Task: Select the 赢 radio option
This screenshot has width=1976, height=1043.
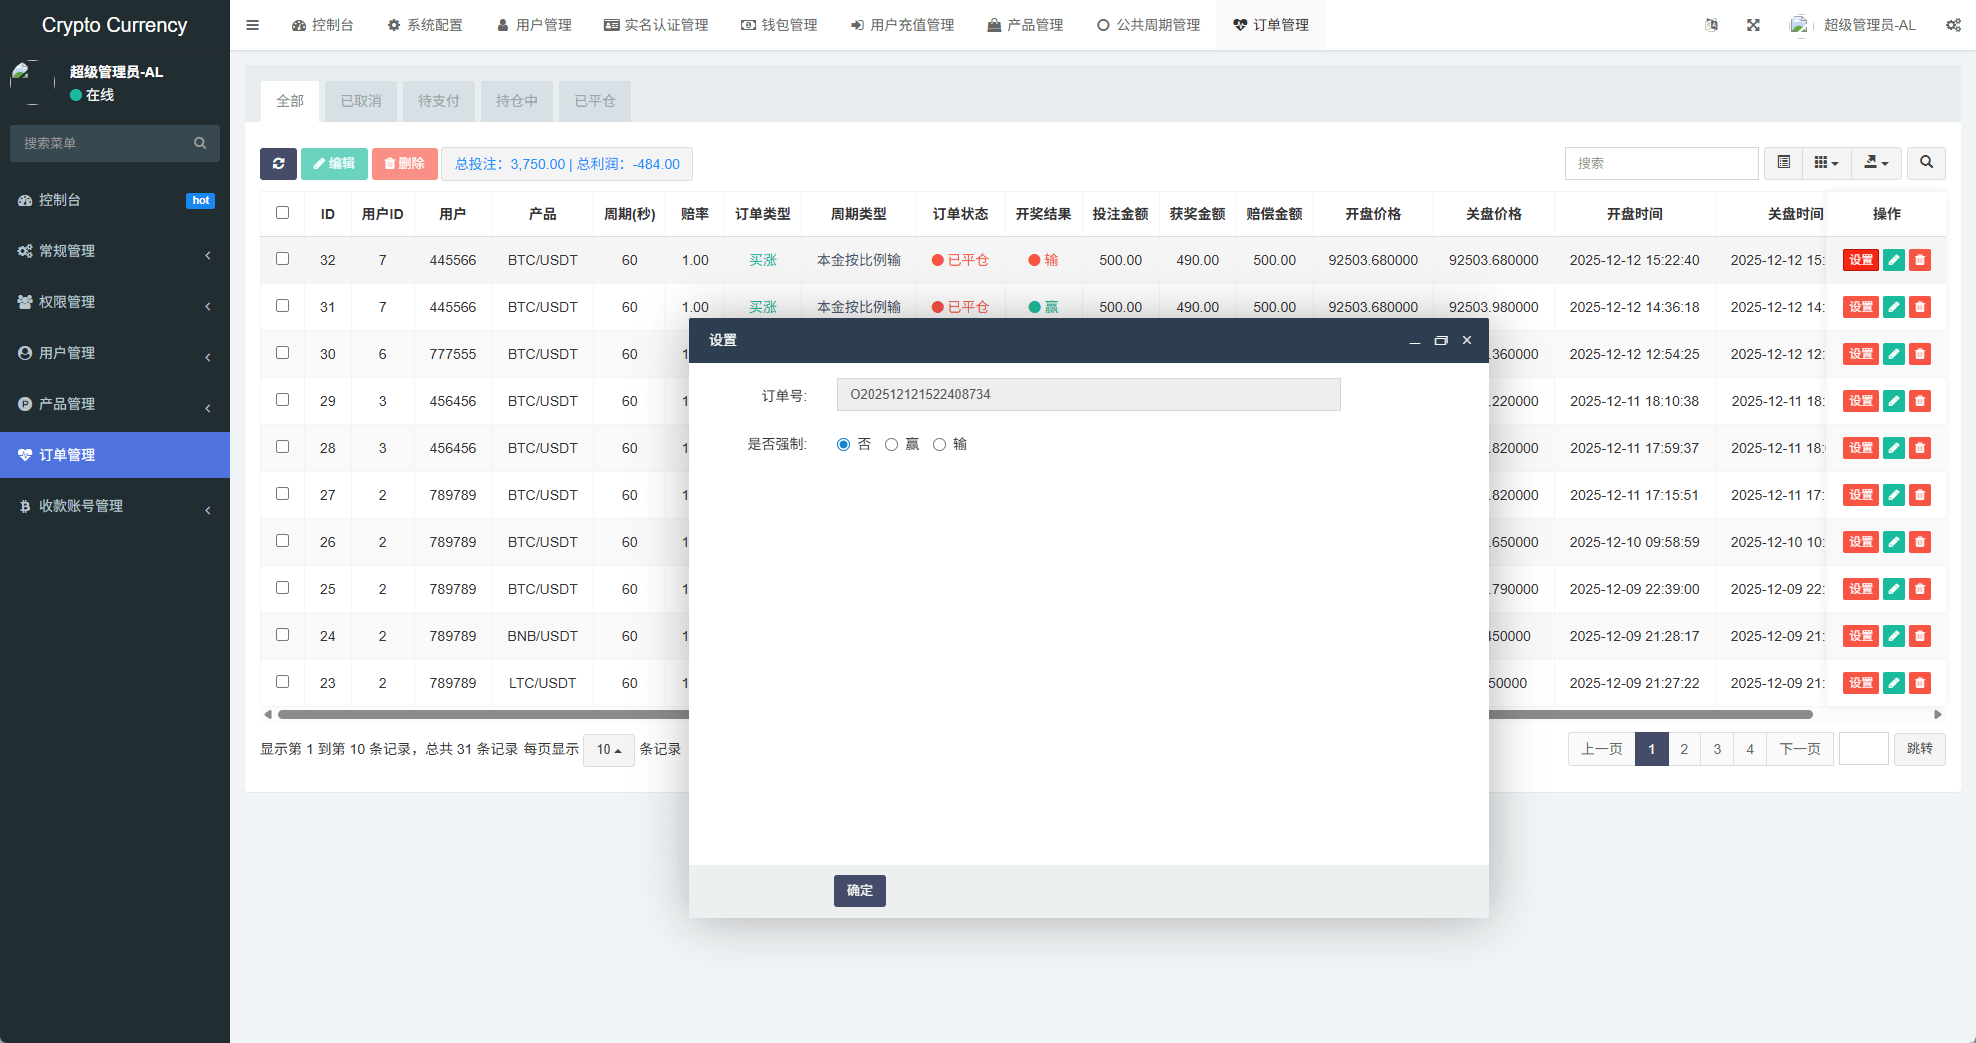Action: click(891, 445)
